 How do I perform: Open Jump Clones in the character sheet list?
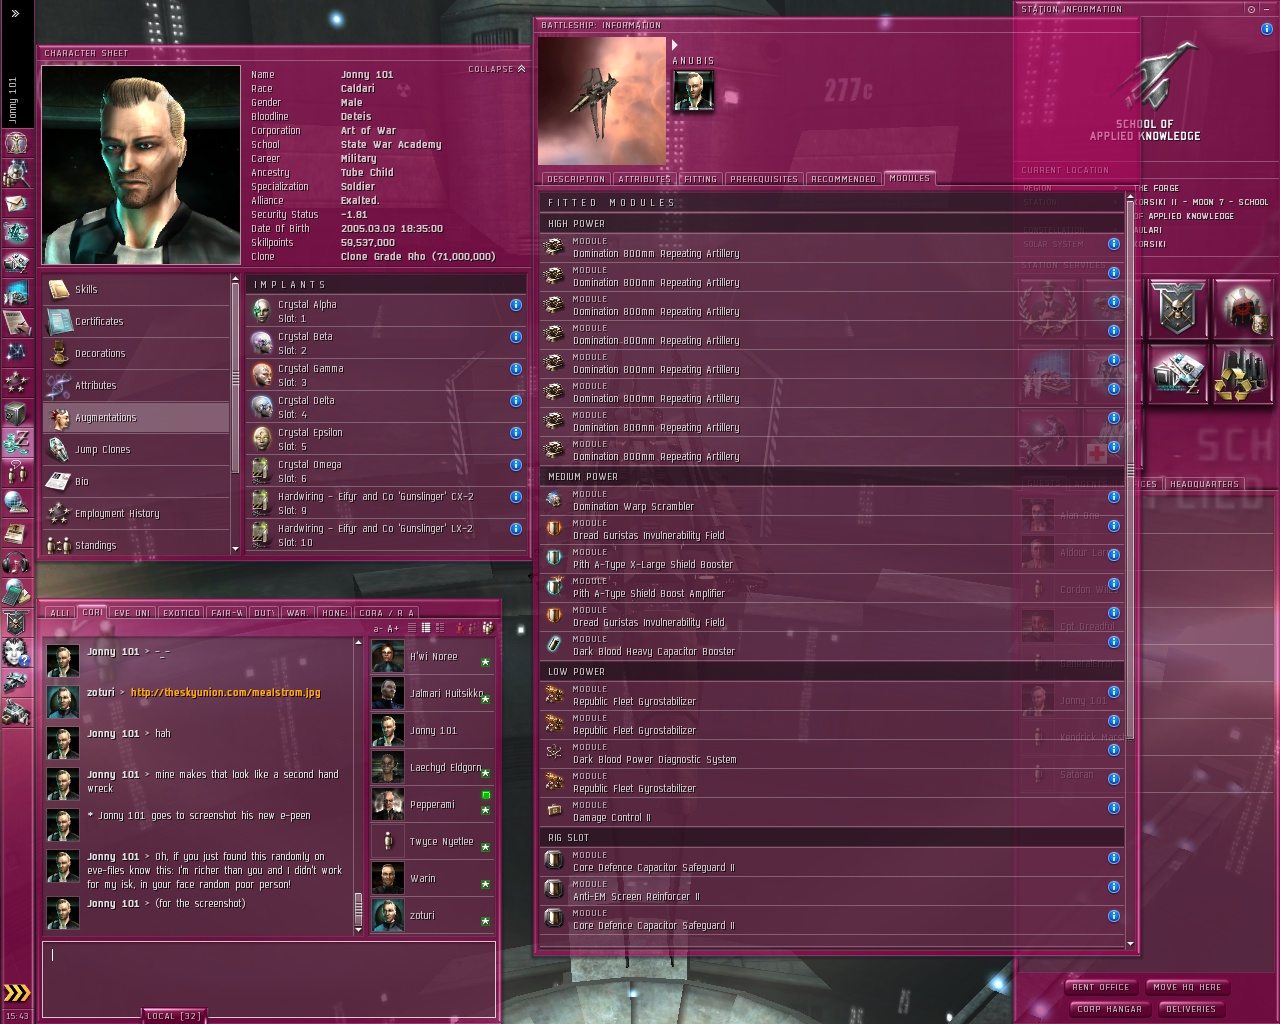(137, 449)
